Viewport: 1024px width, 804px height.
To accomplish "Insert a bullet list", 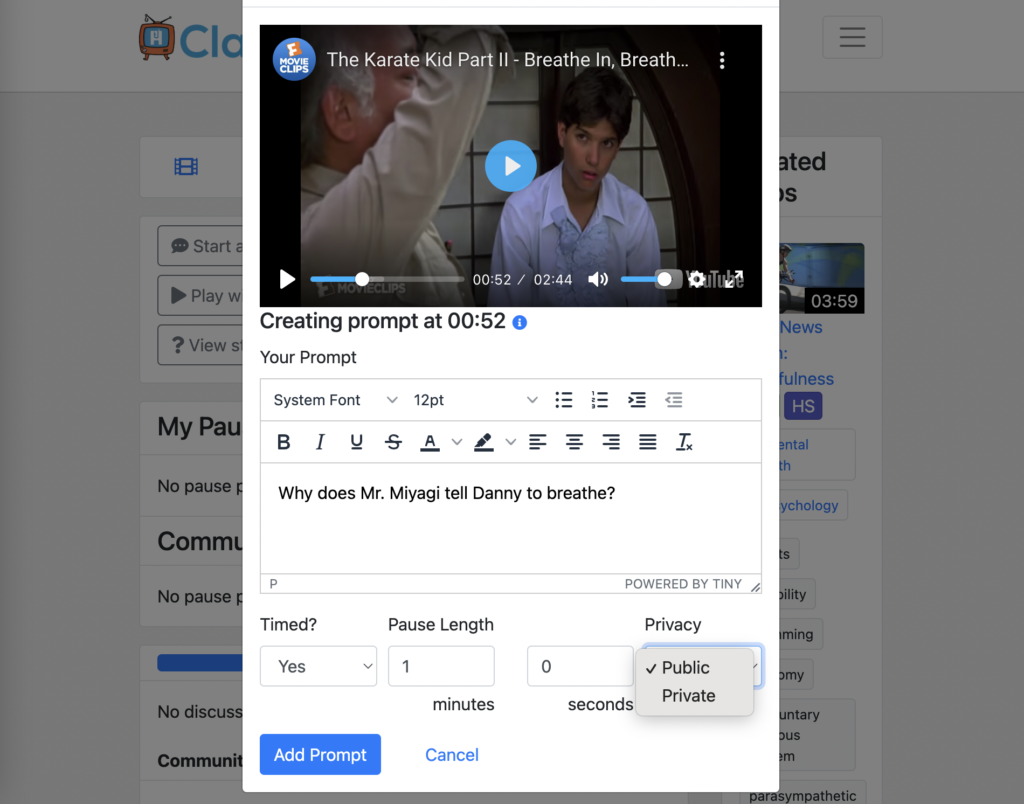I will coord(564,400).
